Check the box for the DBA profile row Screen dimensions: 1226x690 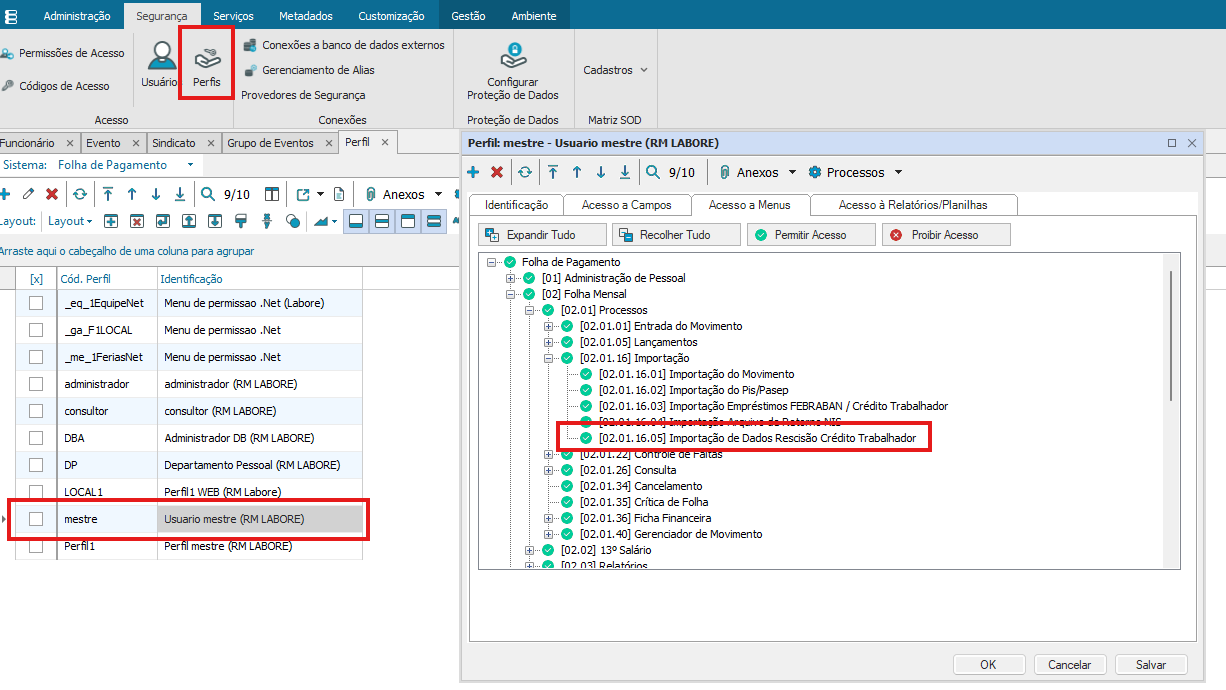[x=36, y=438]
